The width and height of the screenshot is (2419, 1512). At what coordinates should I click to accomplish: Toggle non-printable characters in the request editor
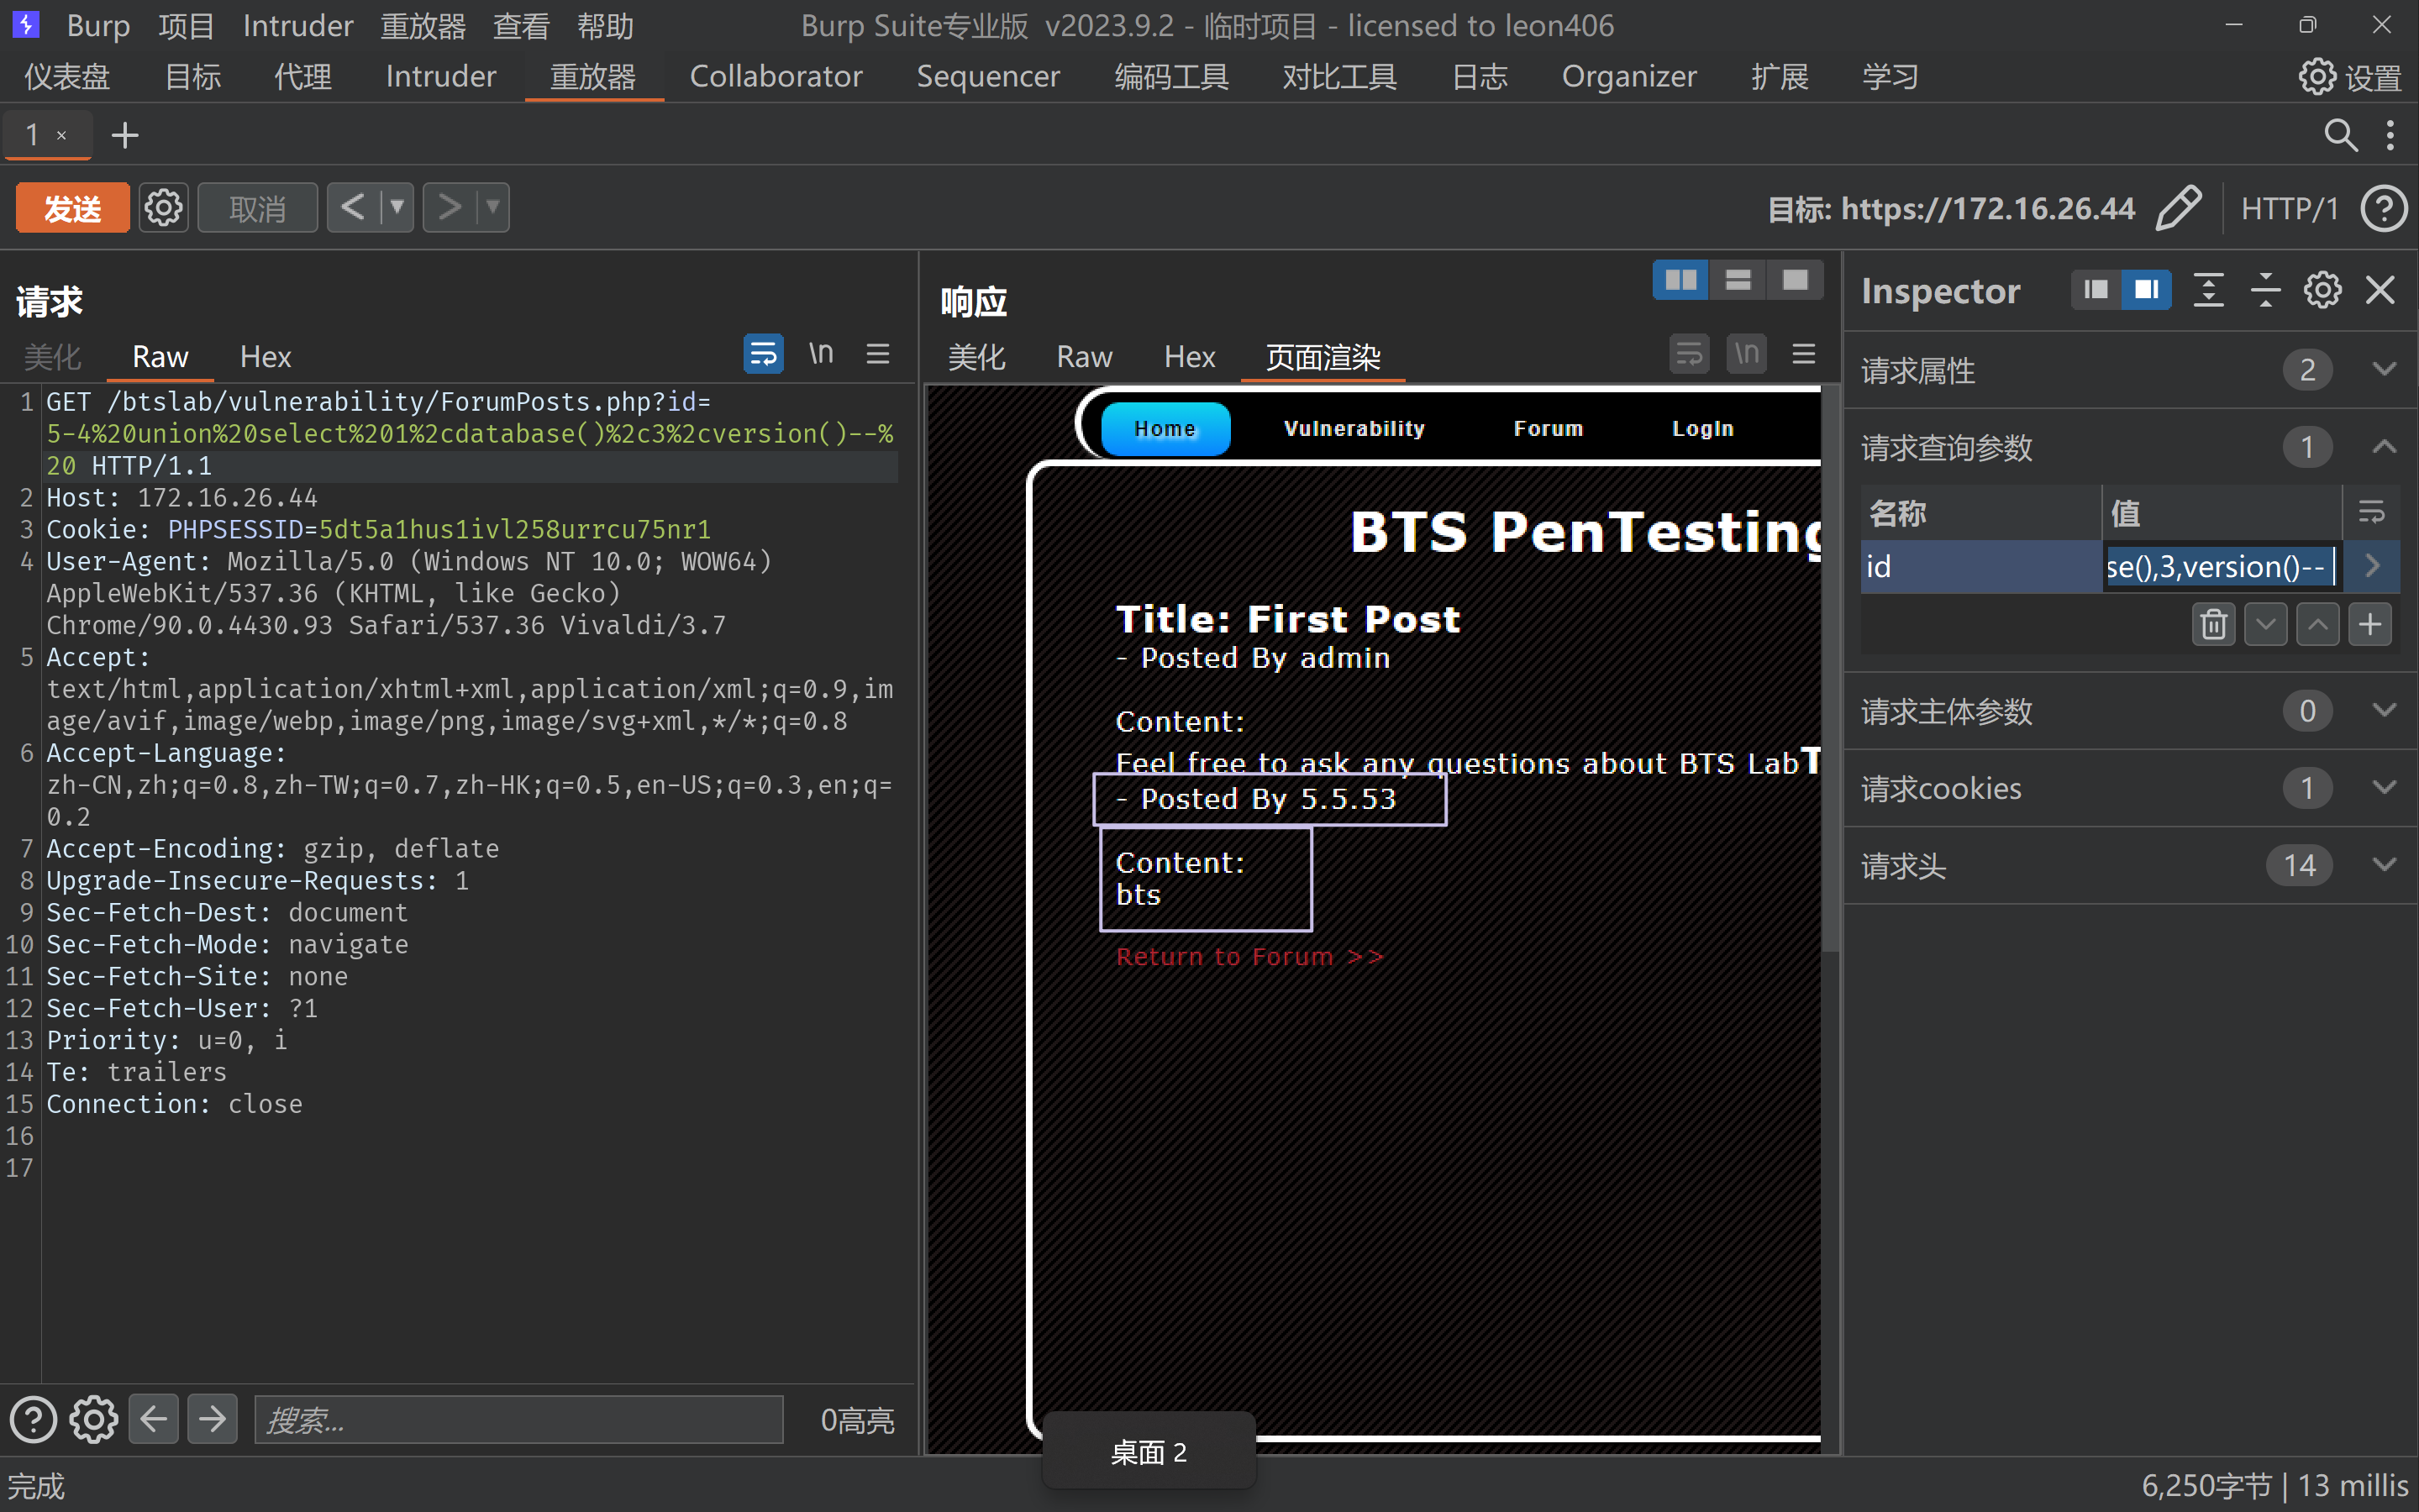[821, 354]
